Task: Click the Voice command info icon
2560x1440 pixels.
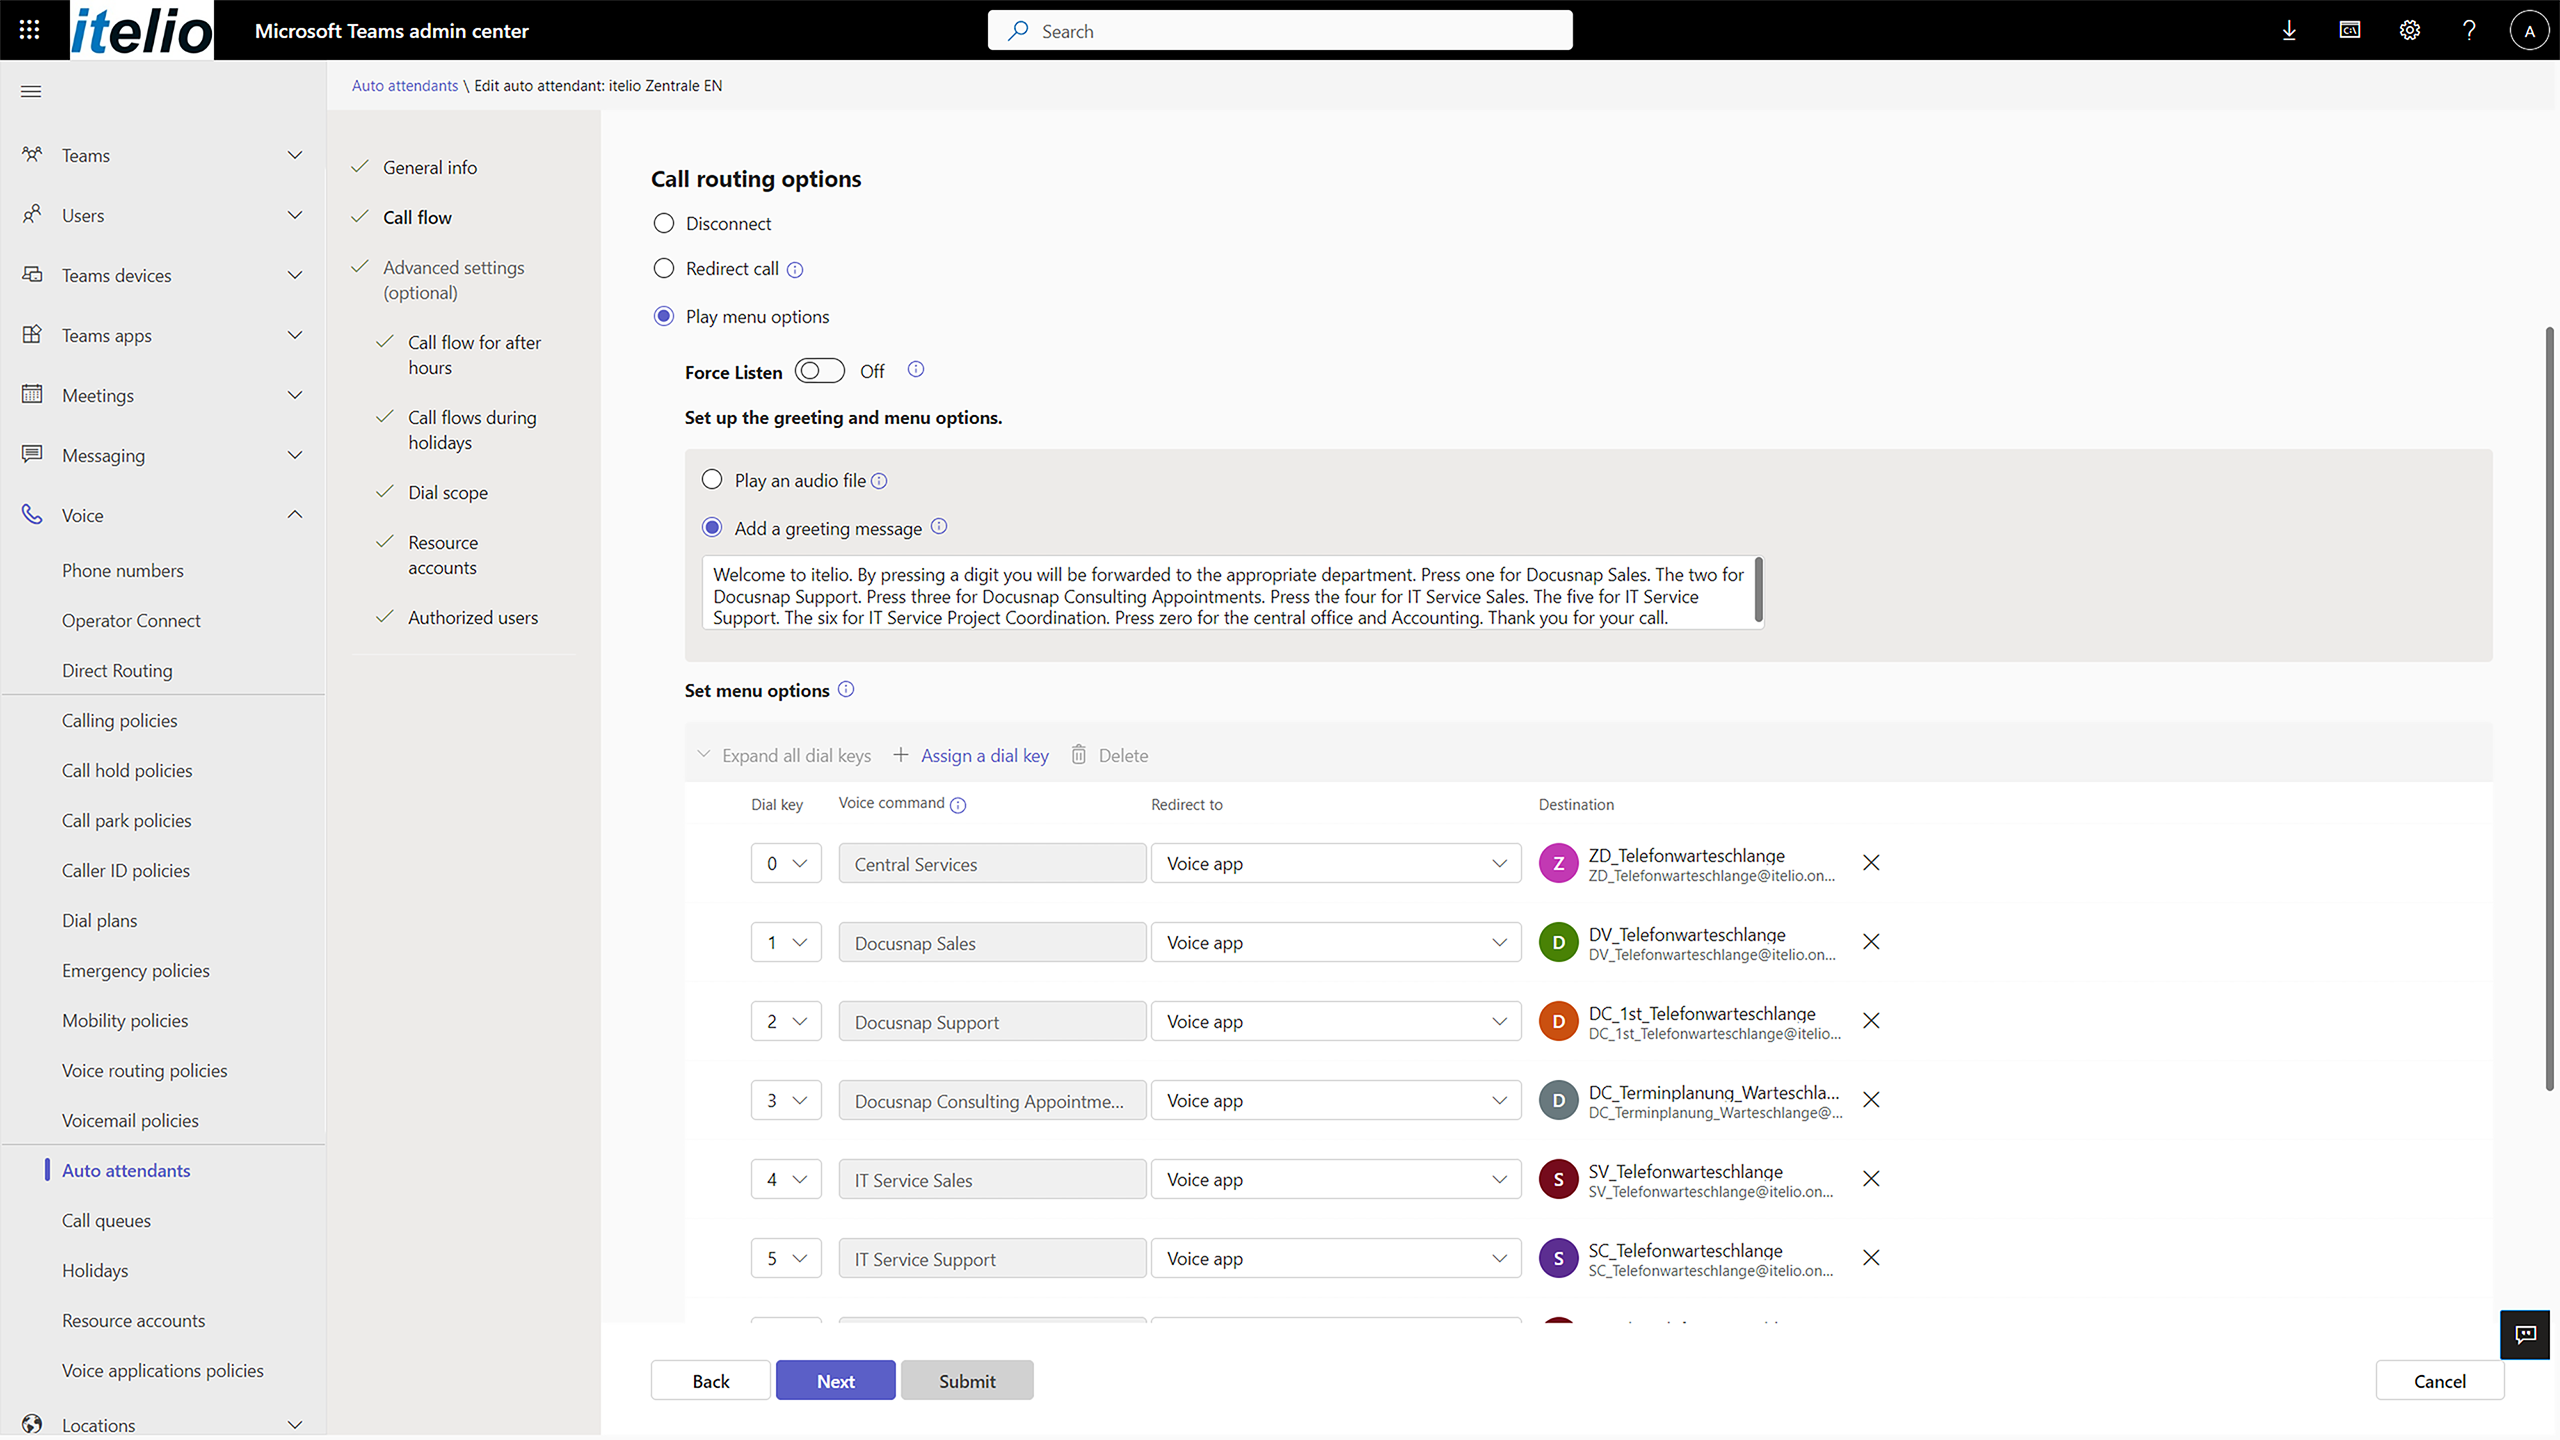Action: 958,805
